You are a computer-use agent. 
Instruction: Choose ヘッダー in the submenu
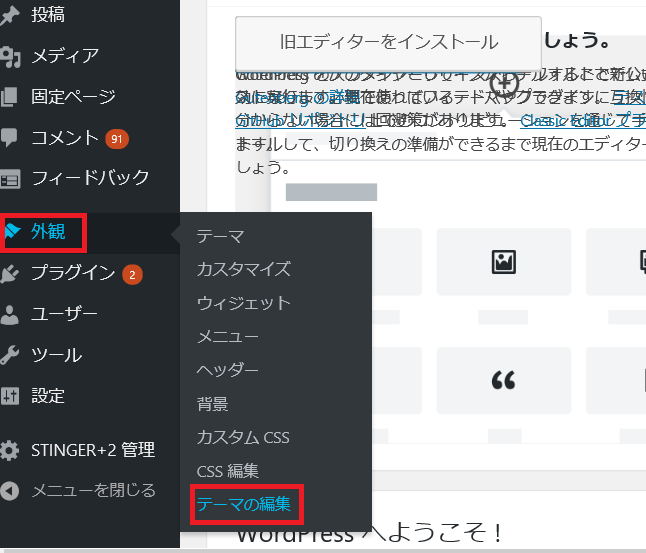tap(227, 370)
